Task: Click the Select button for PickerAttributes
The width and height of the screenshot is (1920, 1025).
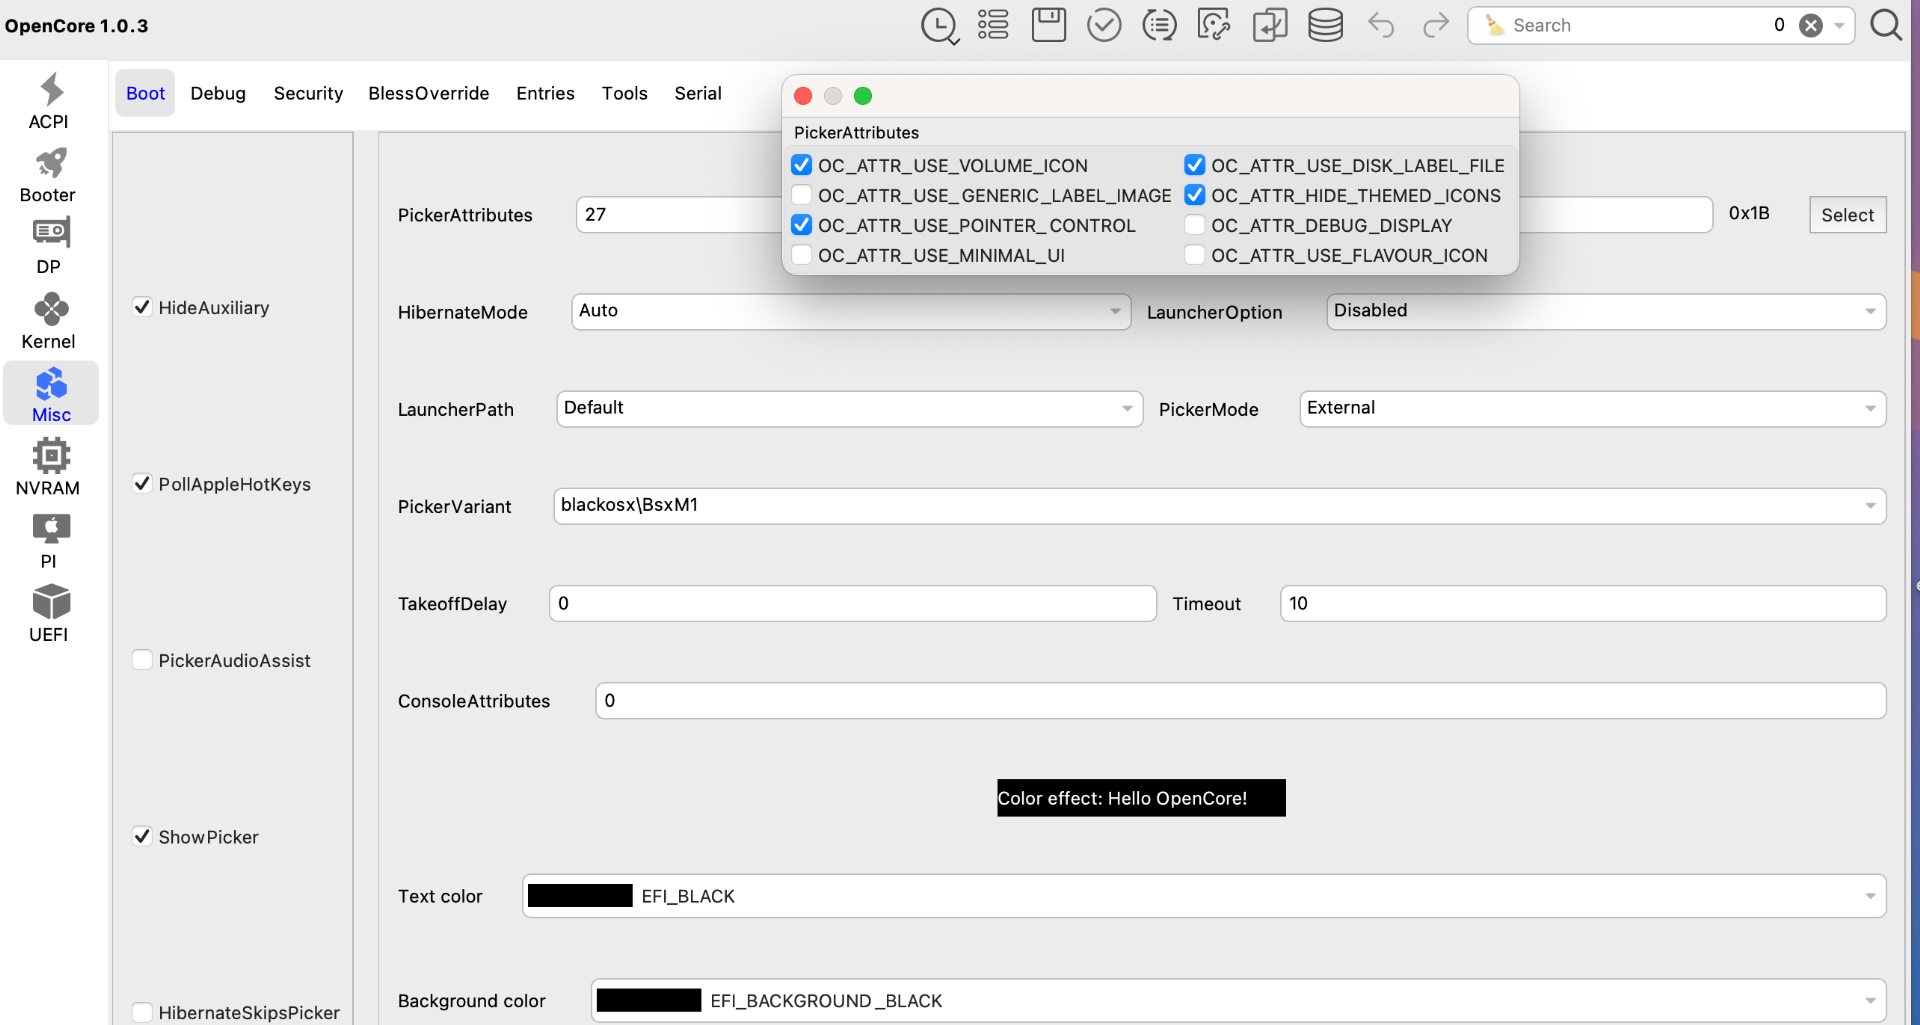Action: tap(1847, 215)
